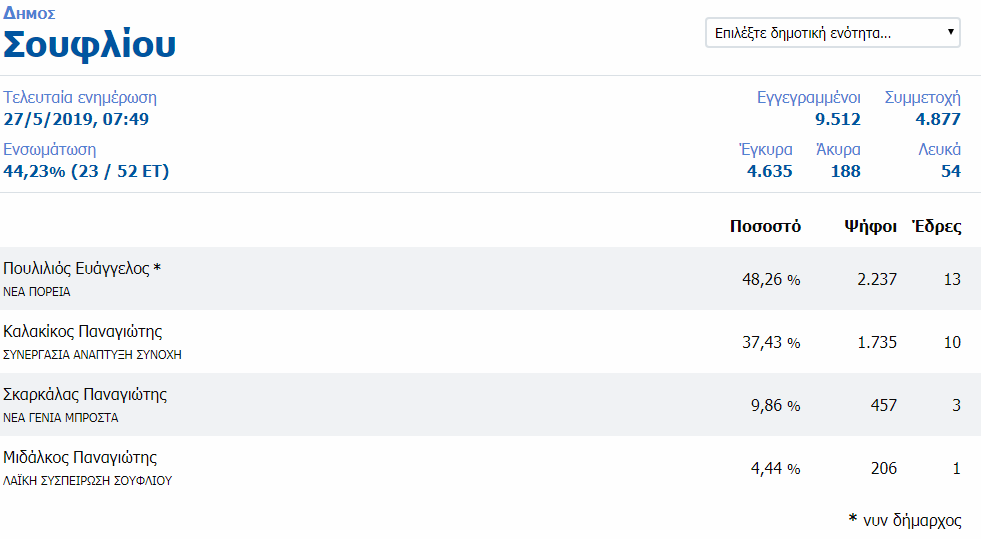981x539 pixels.
Task: Click the last update timestamp
Action: pyautogui.click(x=76, y=119)
